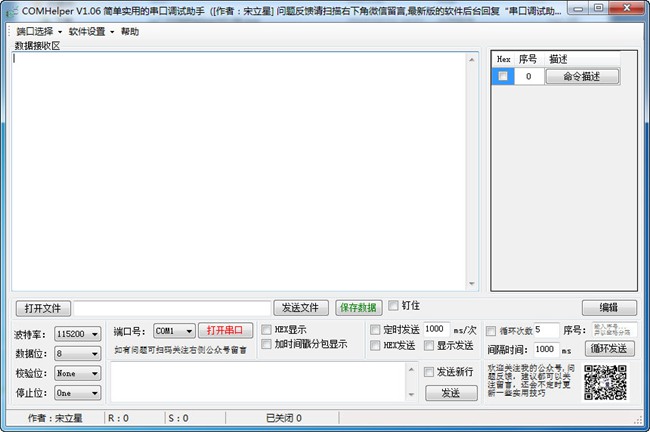Click the send area scrollbar down arrow
This screenshot has height=432, width=650.
point(411,395)
